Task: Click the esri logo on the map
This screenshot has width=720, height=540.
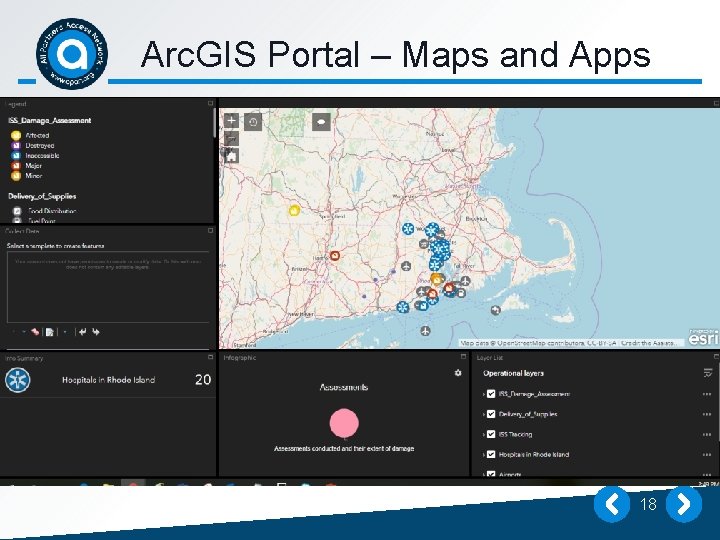Action: pyautogui.click(x=703, y=338)
